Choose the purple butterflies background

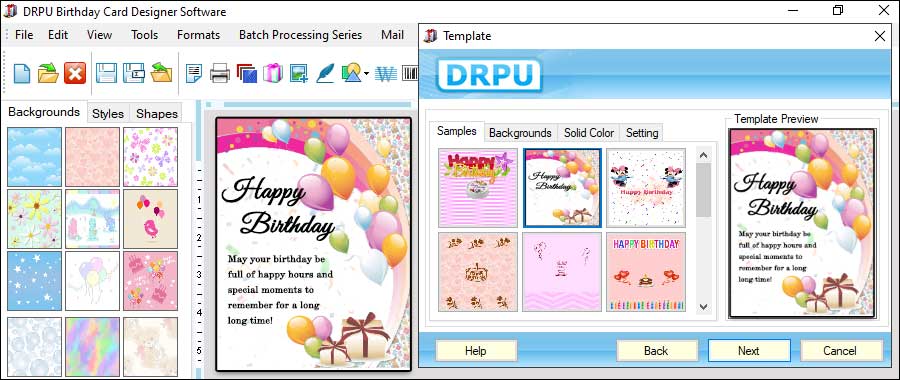[x=150, y=157]
